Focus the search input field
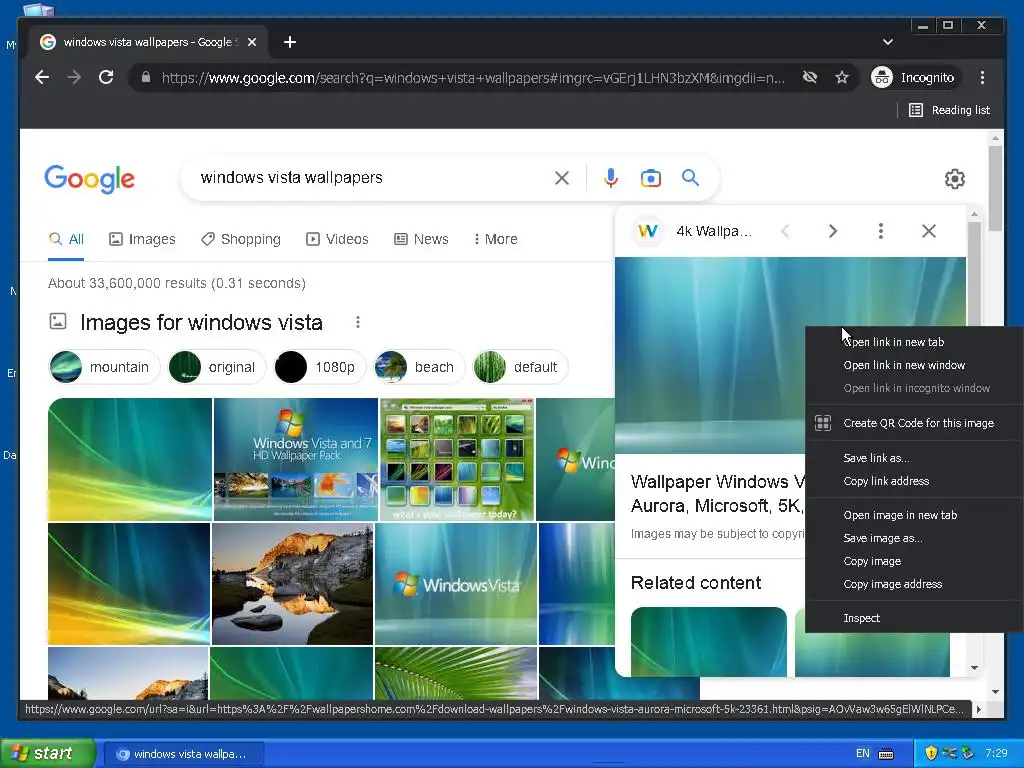Viewport: 1024px width, 768px height. (372, 178)
